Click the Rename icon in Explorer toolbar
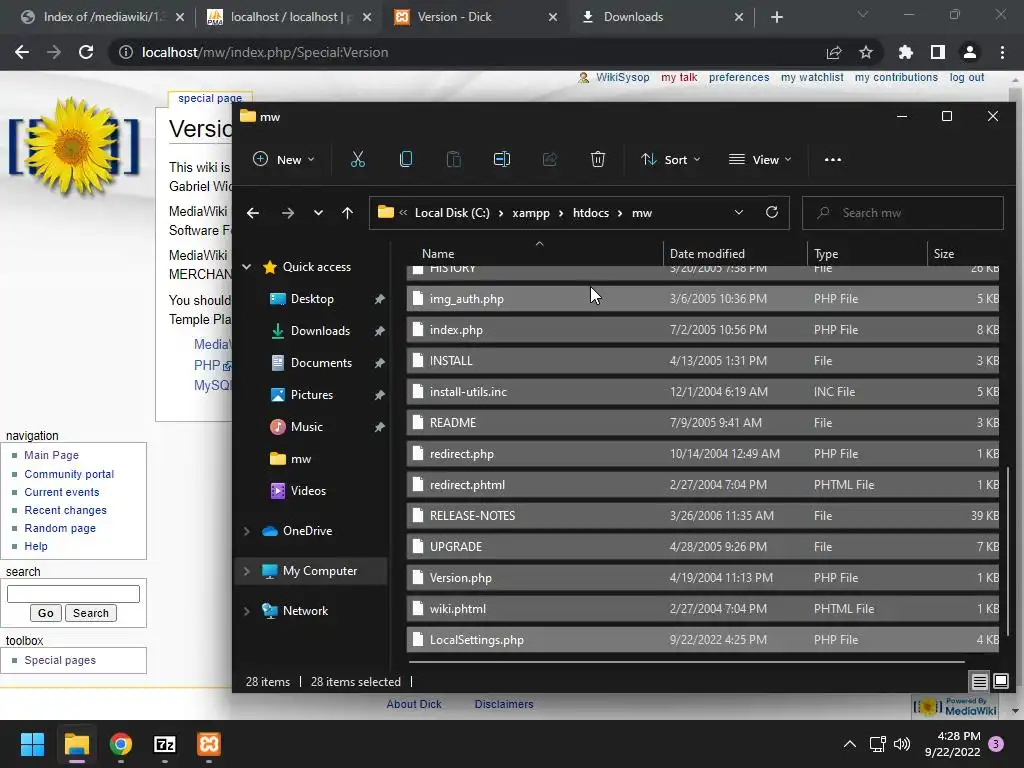 tap(502, 159)
